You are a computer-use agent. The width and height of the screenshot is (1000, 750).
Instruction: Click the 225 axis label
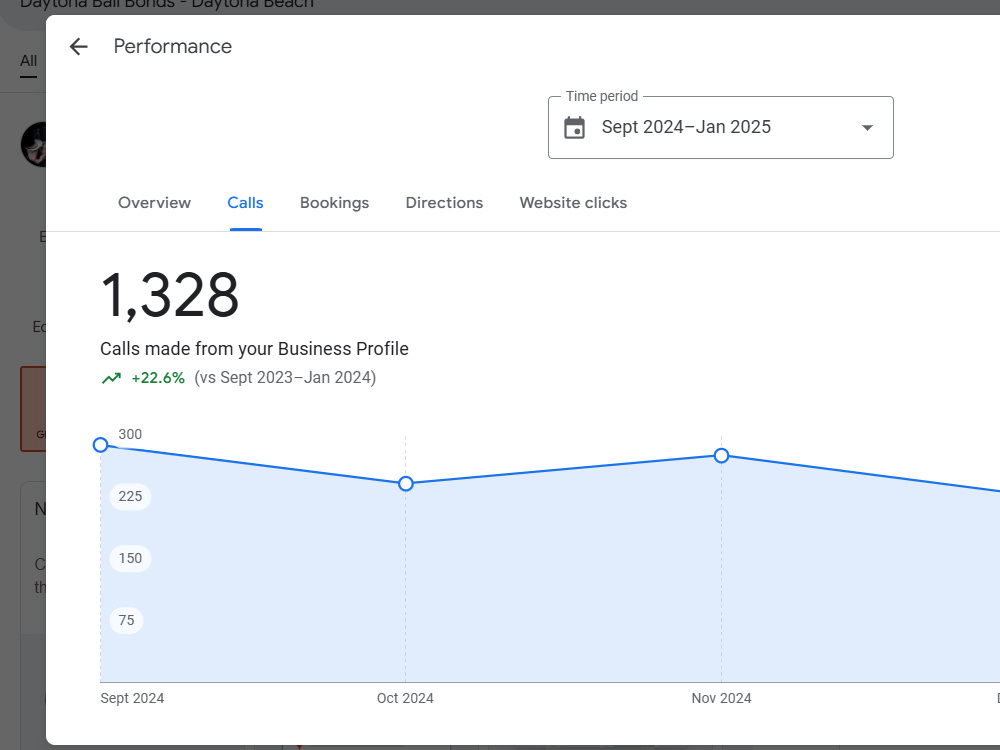tap(130, 496)
